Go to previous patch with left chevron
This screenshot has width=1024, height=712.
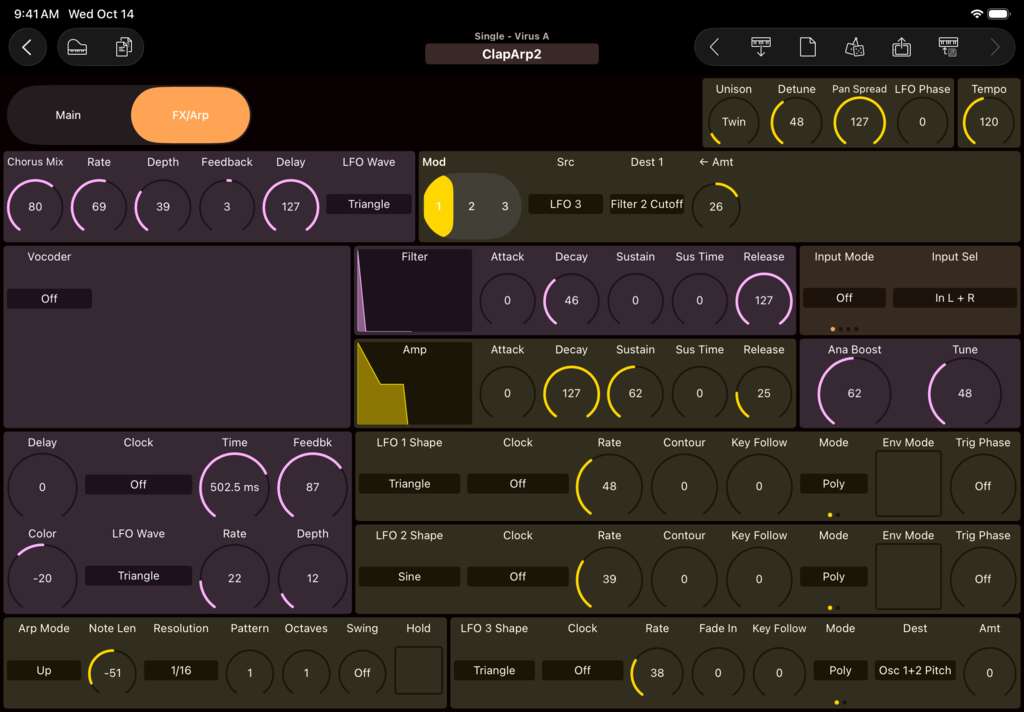(x=714, y=47)
